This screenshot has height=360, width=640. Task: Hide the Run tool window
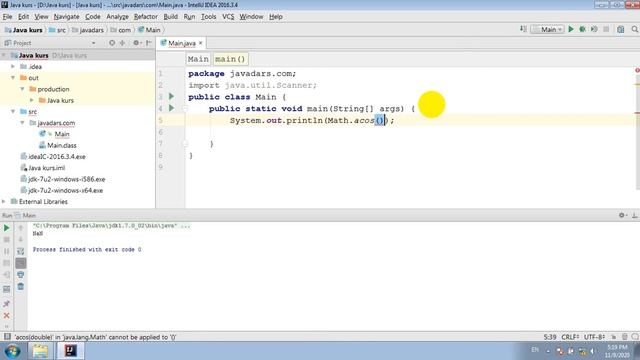pyautogui.click(x=635, y=215)
